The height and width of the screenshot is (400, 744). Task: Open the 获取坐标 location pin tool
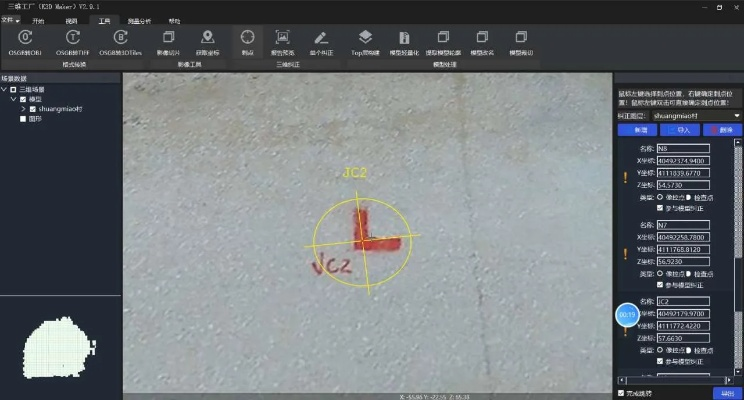click(207, 39)
